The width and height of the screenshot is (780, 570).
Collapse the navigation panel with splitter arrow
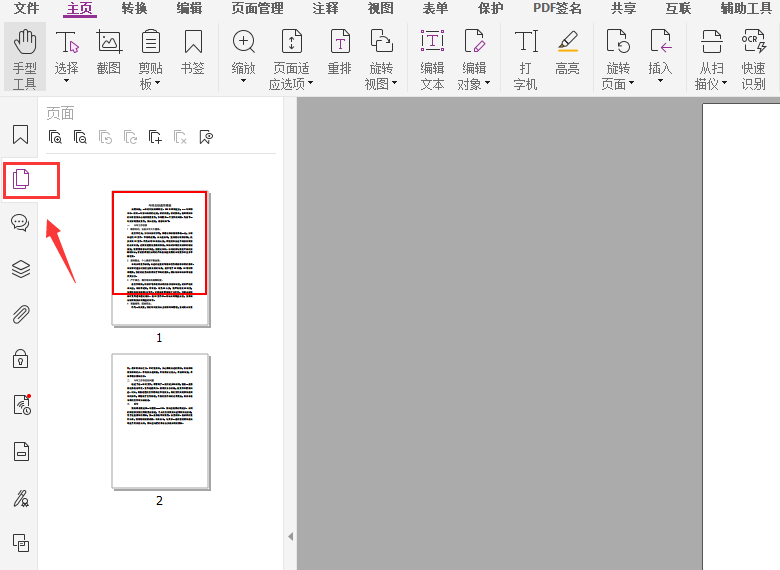[x=290, y=537]
